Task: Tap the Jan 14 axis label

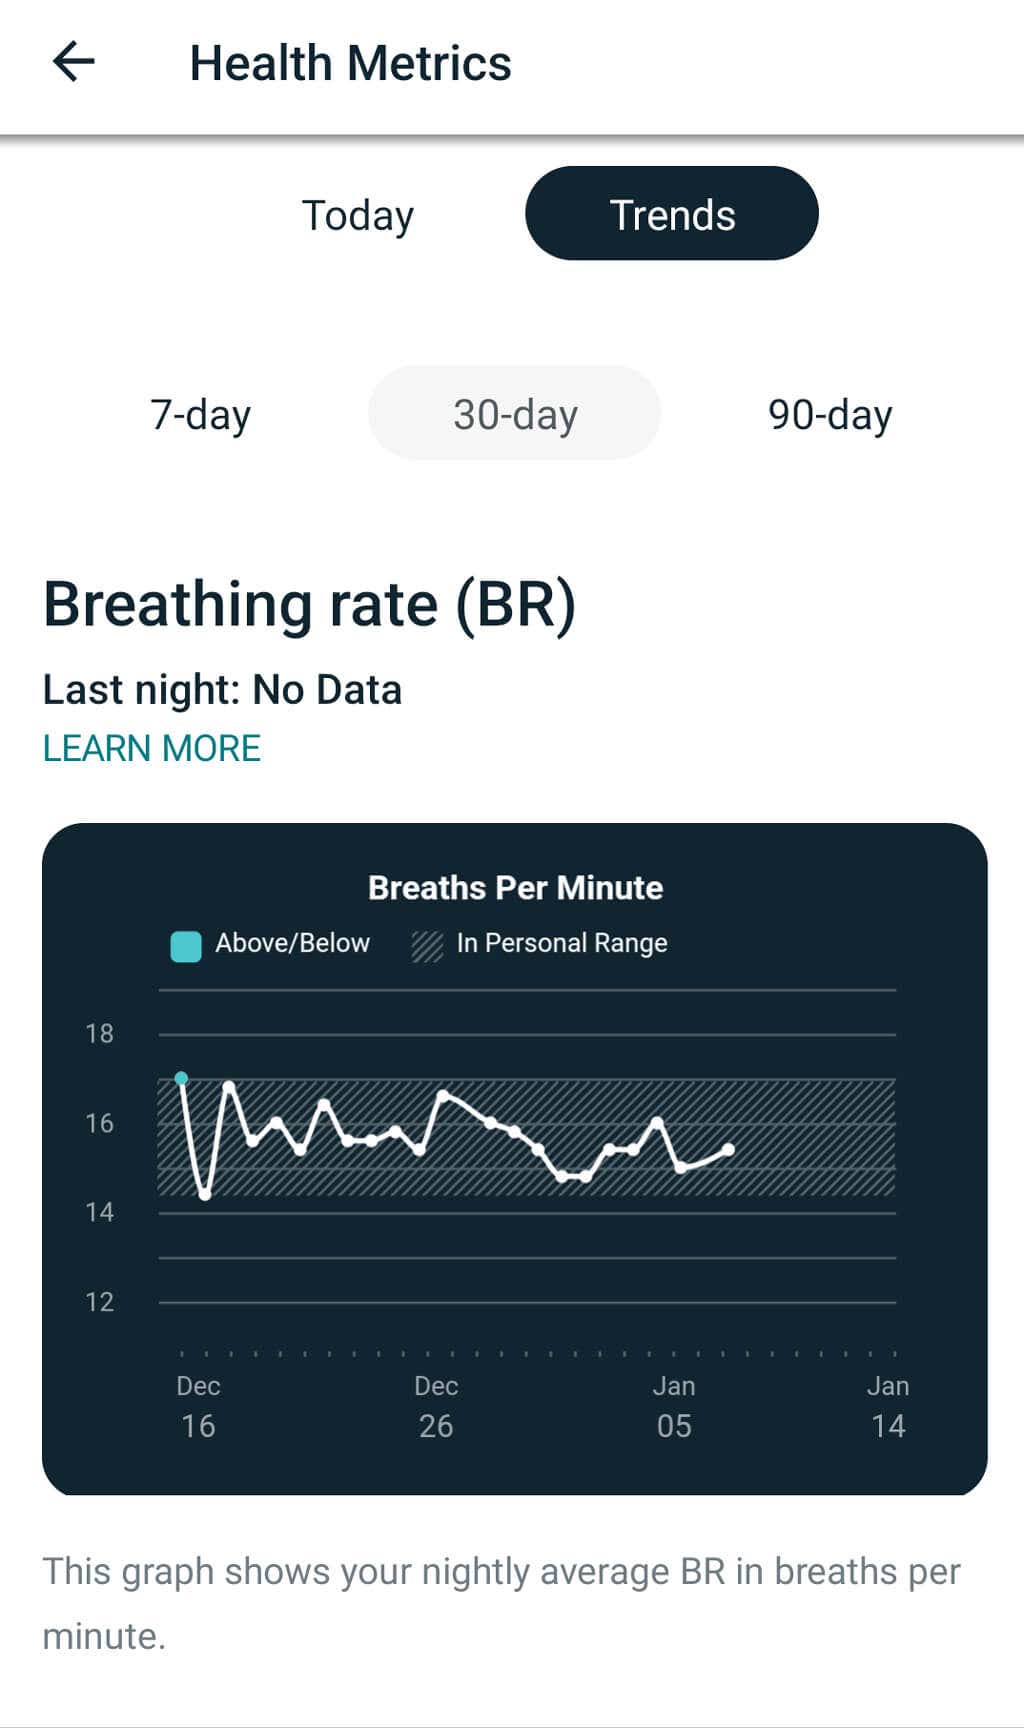Action: pyautogui.click(x=888, y=1406)
